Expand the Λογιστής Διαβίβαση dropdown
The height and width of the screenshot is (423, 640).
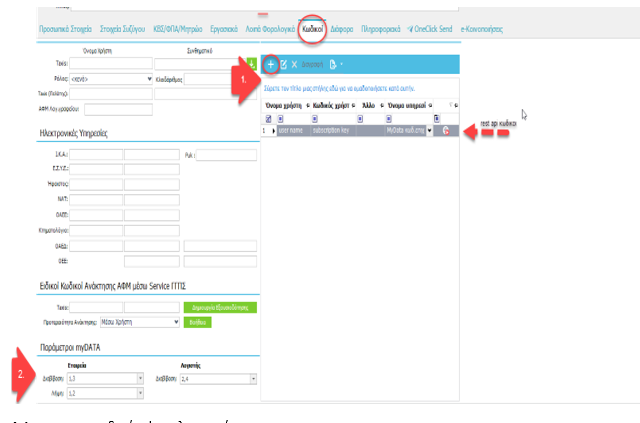pyautogui.click(x=253, y=378)
